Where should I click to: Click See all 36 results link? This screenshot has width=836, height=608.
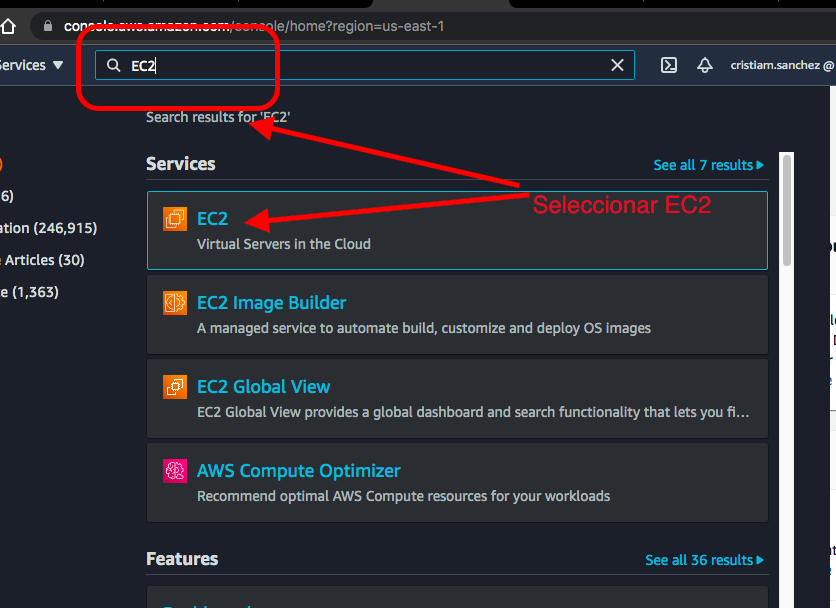coord(704,560)
